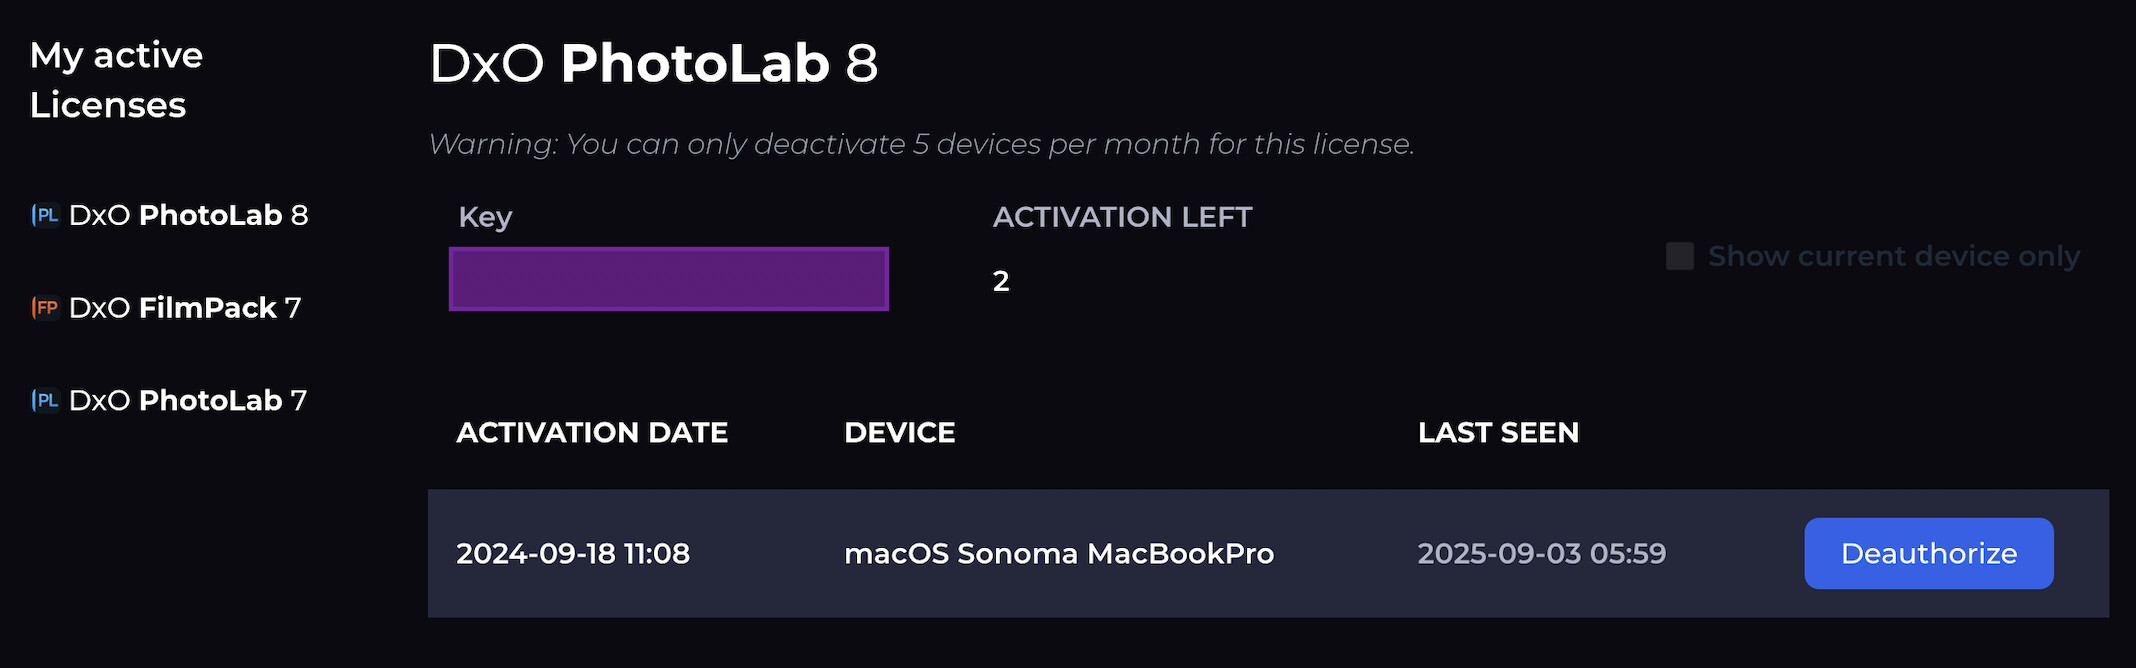Click the DEVICE column header

pyautogui.click(x=899, y=432)
